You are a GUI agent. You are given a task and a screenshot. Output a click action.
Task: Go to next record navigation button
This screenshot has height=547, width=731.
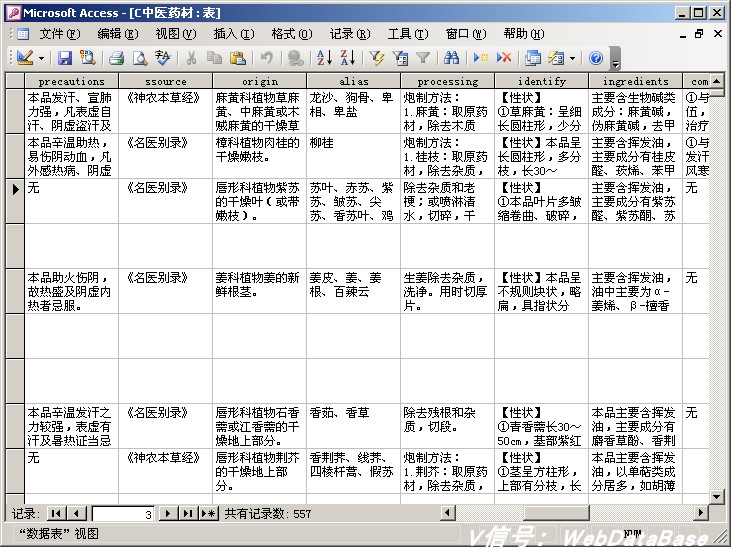pyautogui.click(x=167, y=513)
